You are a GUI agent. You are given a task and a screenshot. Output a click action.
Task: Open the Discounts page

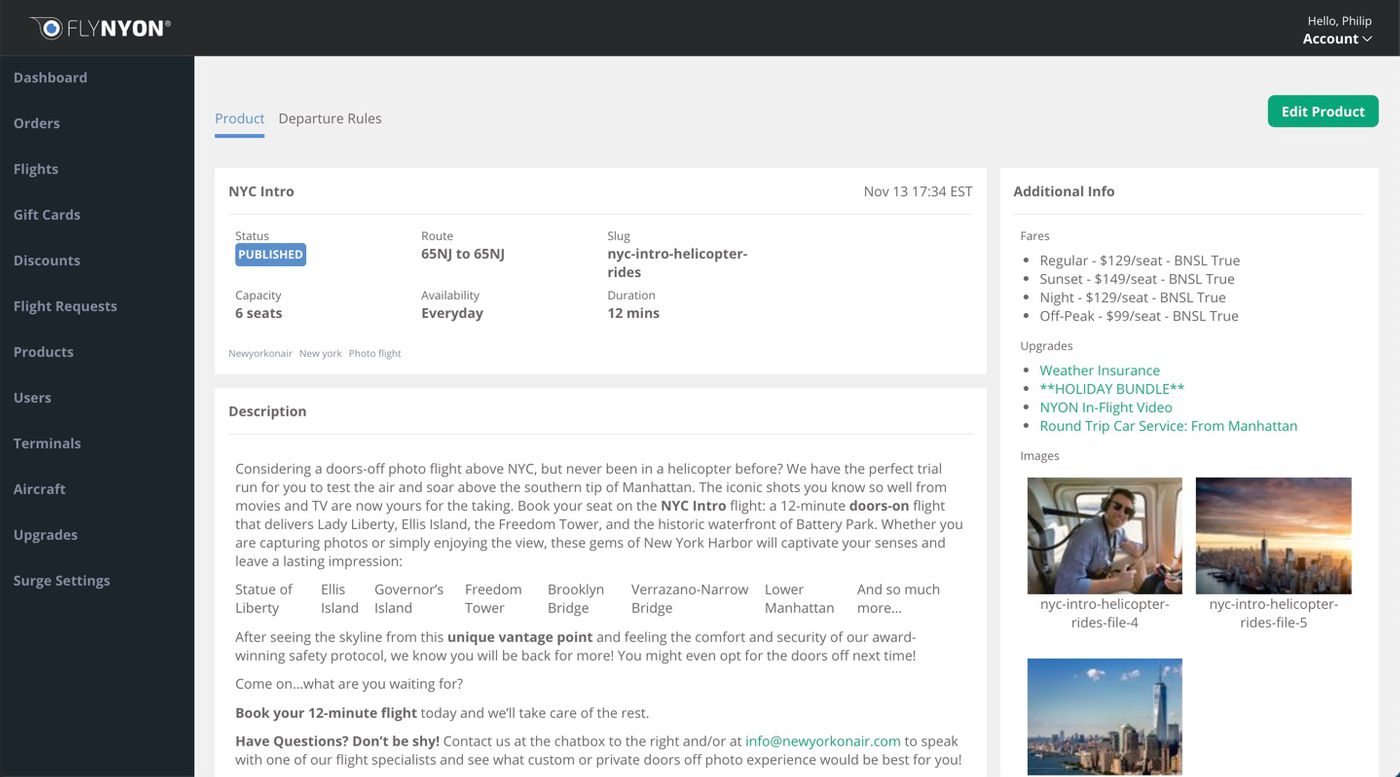(x=46, y=260)
